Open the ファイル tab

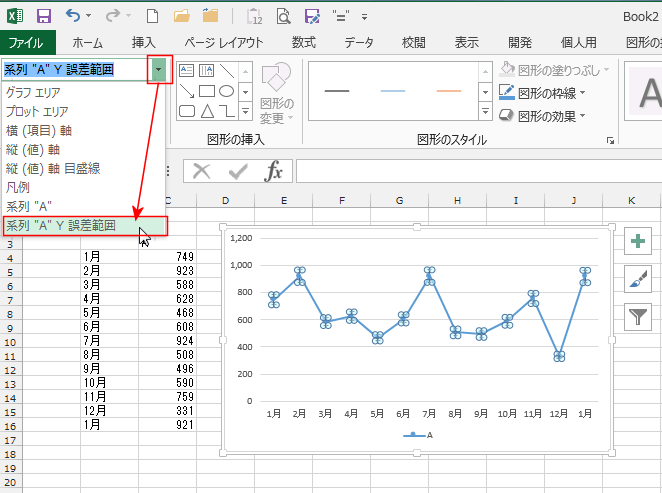pos(26,42)
